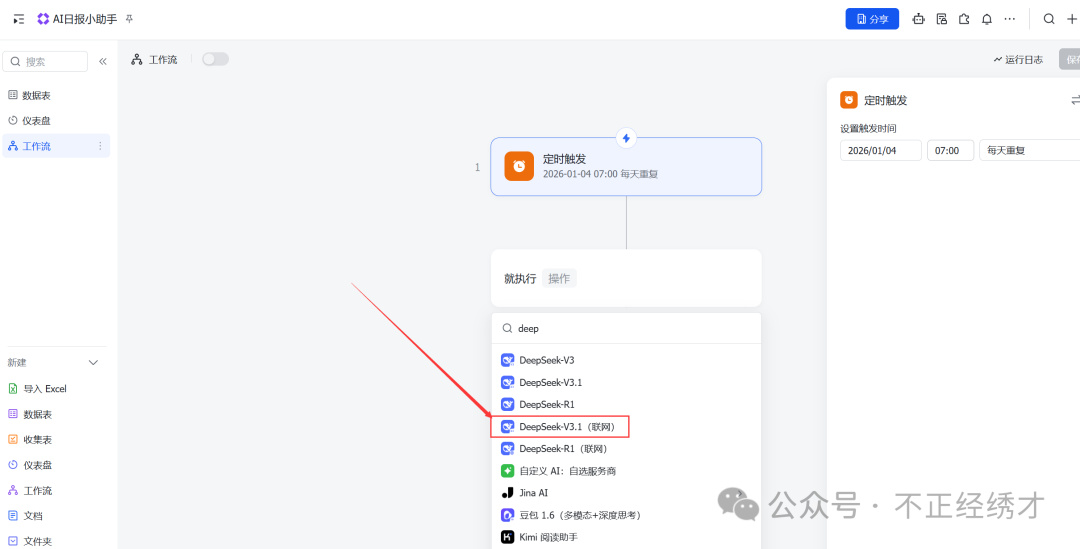Create a new 文件夹

30,541
